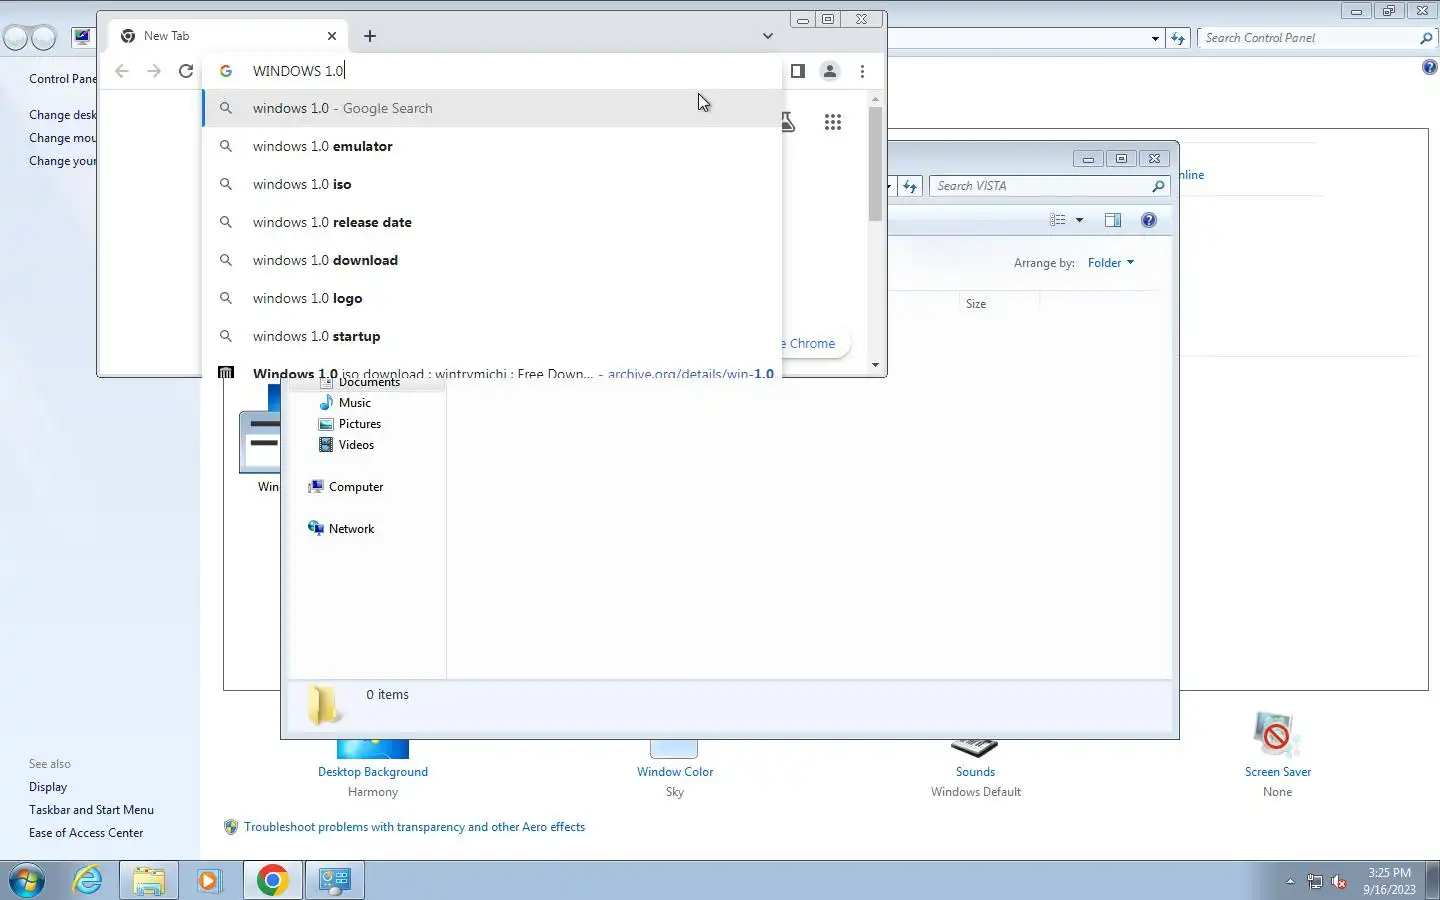This screenshot has width=1440, height=900.
Task: Click the muted volume tray icon
Action: [1340, 882]
